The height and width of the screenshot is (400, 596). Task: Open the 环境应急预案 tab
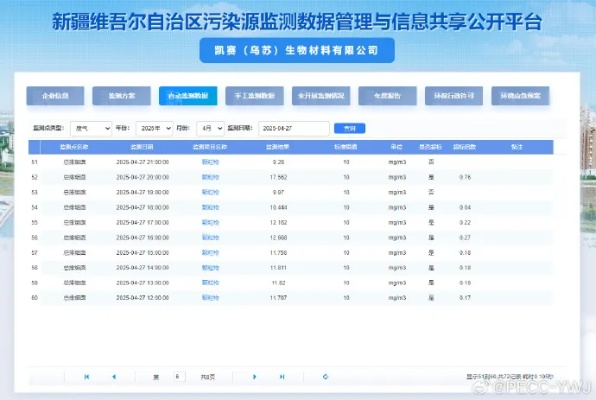click(520, 96)
